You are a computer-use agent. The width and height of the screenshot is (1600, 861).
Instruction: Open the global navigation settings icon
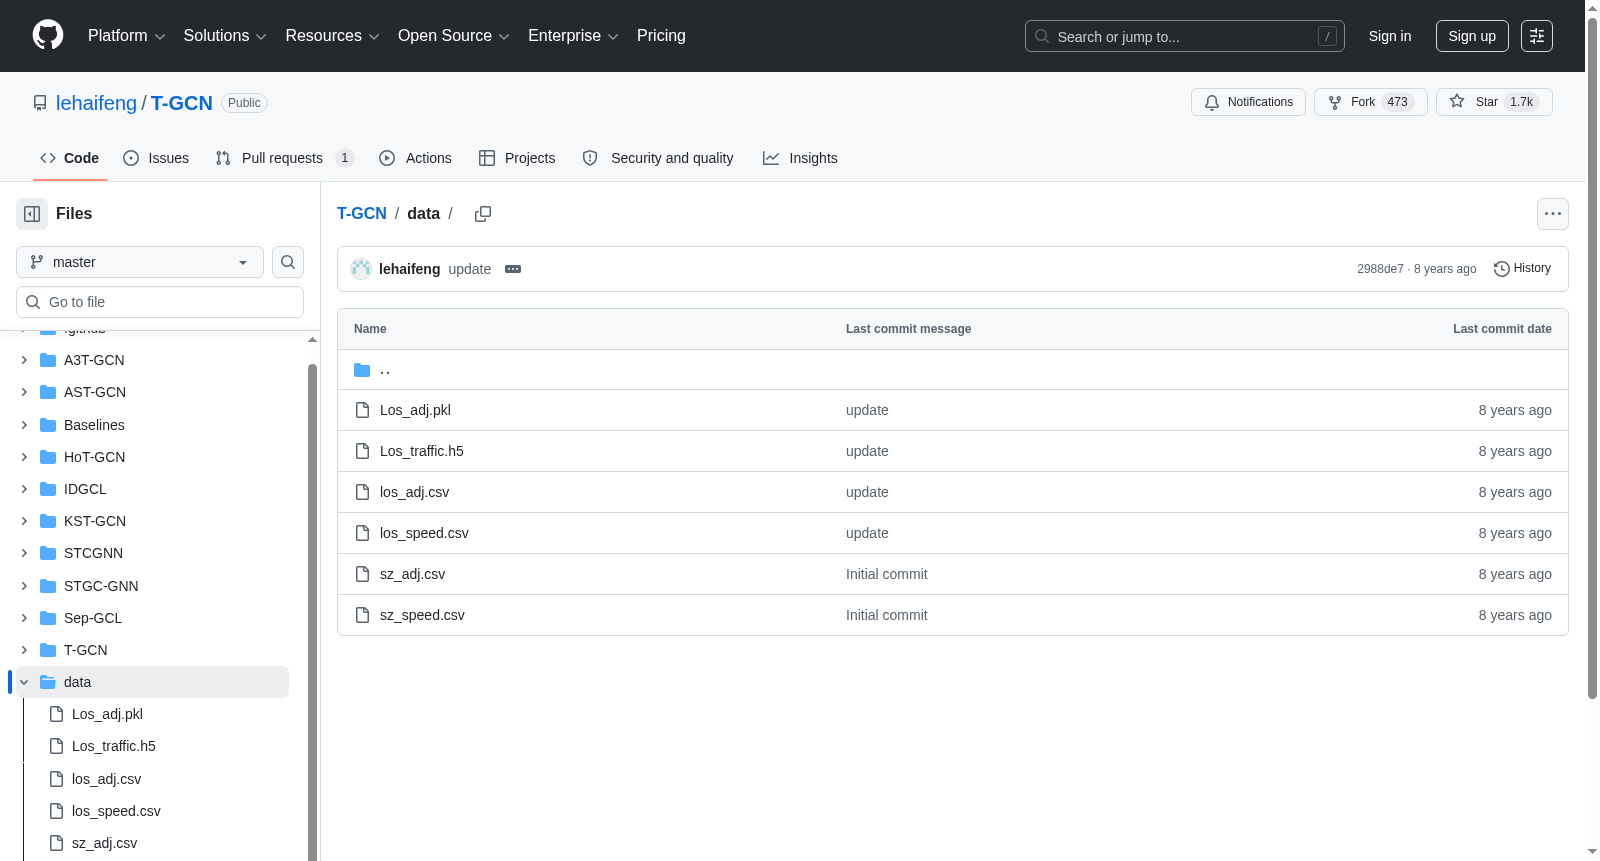(1537, 36)
